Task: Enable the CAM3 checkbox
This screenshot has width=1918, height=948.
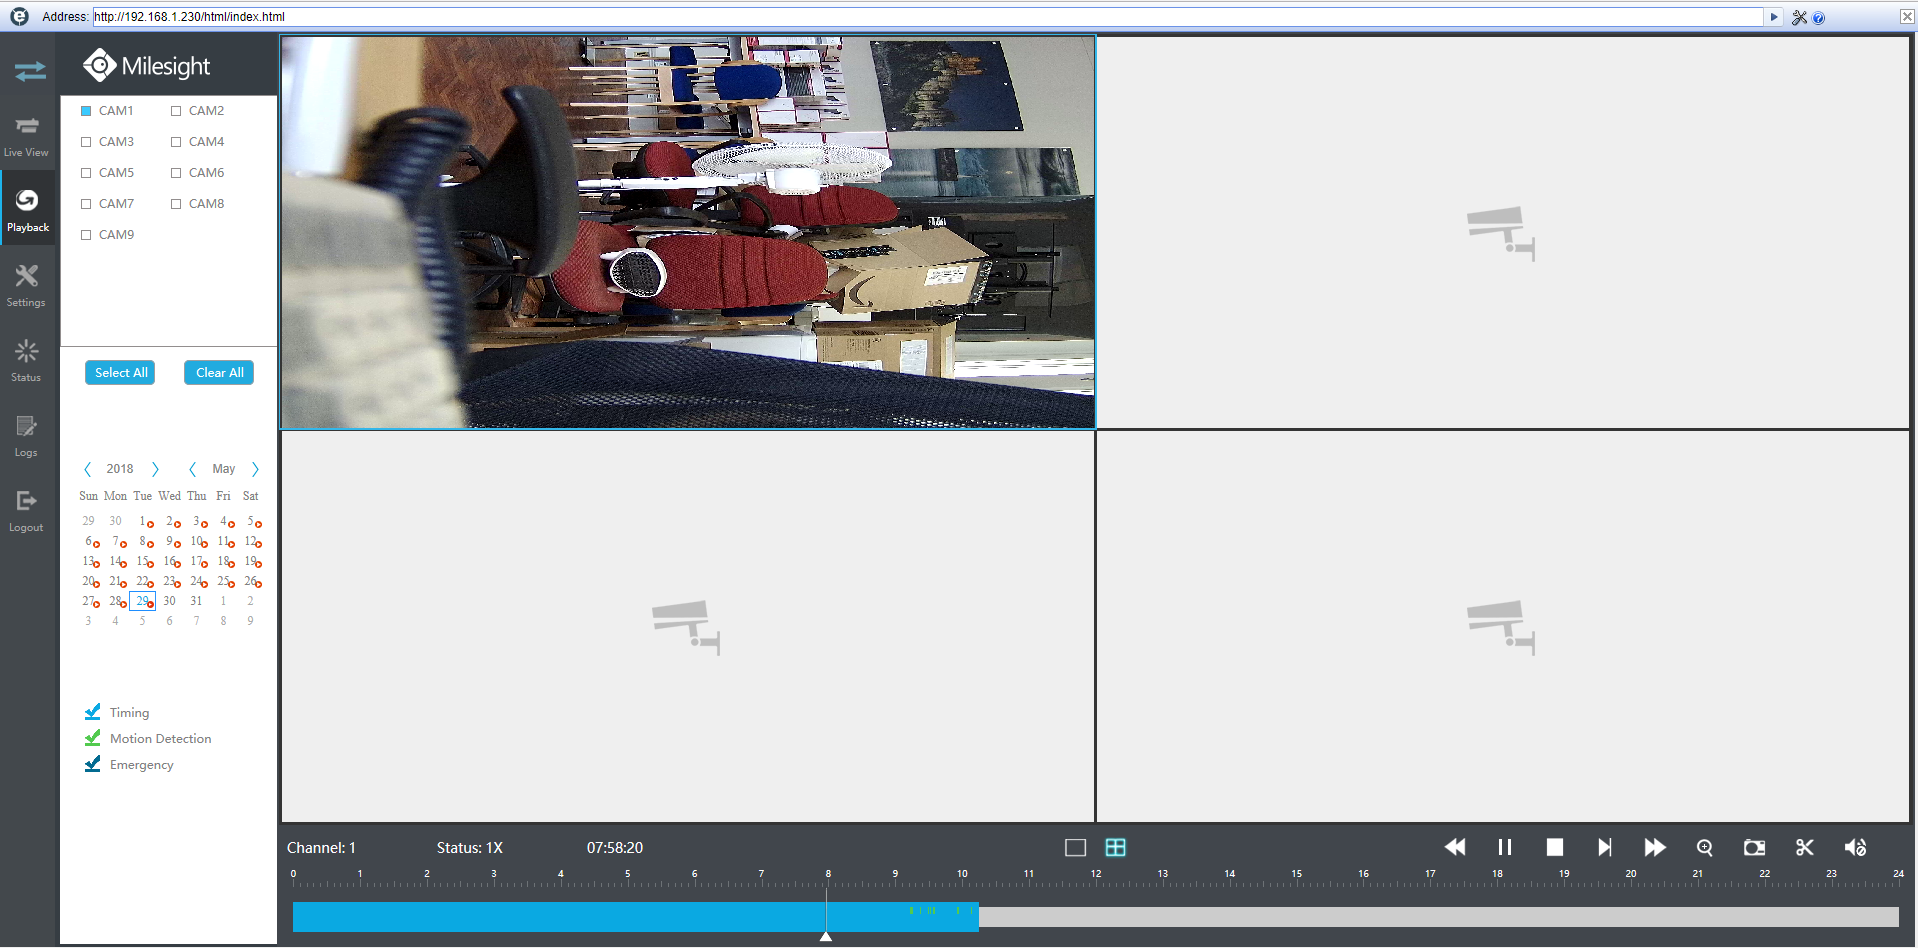Action: [86, 141]
